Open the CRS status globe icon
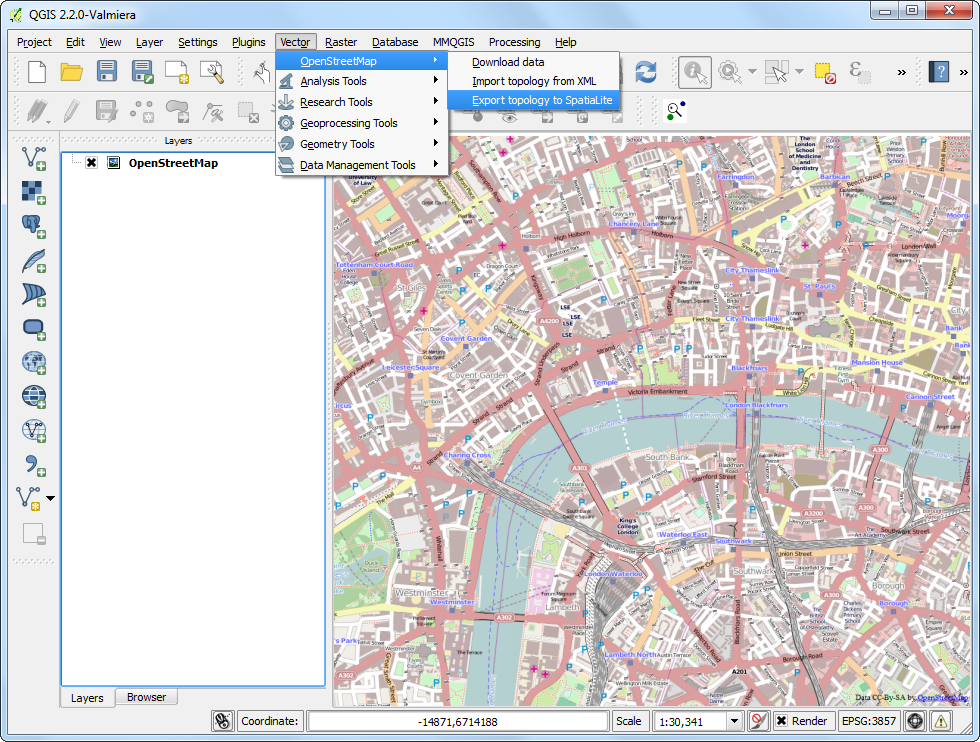The height and width of the screenshot is (742, 980). [x=914, y=721]
